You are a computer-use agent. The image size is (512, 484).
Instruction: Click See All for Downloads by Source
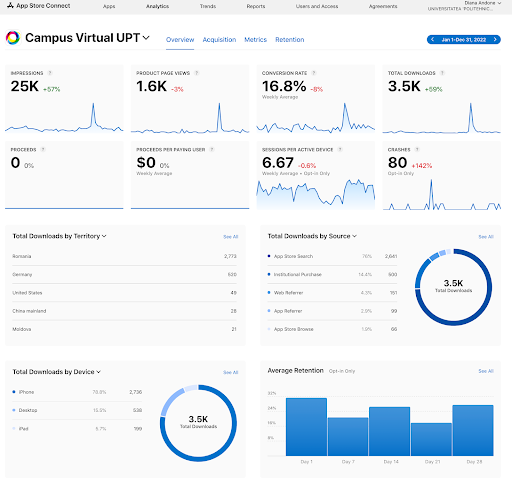(486, 237)
